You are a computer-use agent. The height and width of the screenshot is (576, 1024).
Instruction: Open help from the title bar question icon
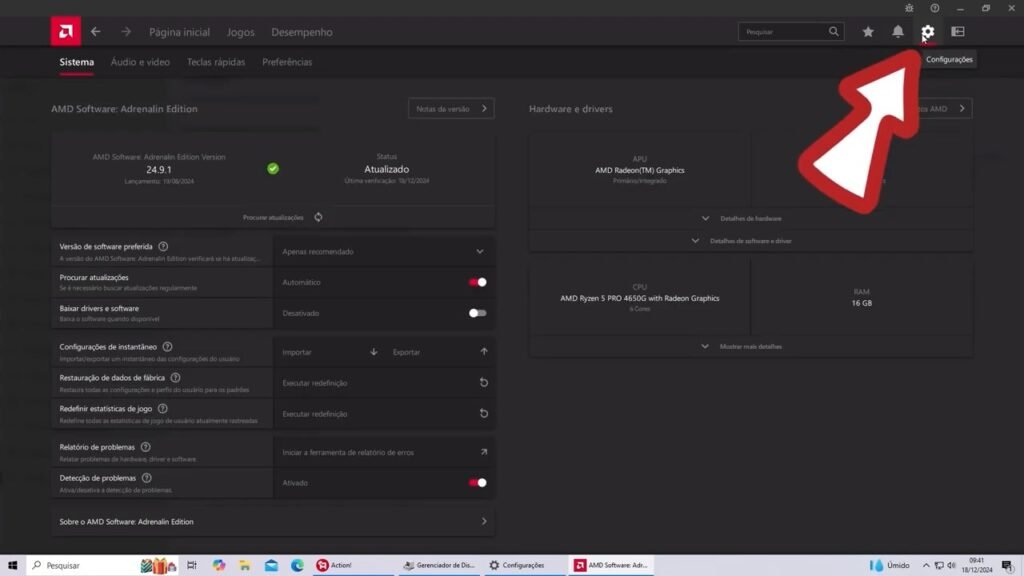click(935, 8)
